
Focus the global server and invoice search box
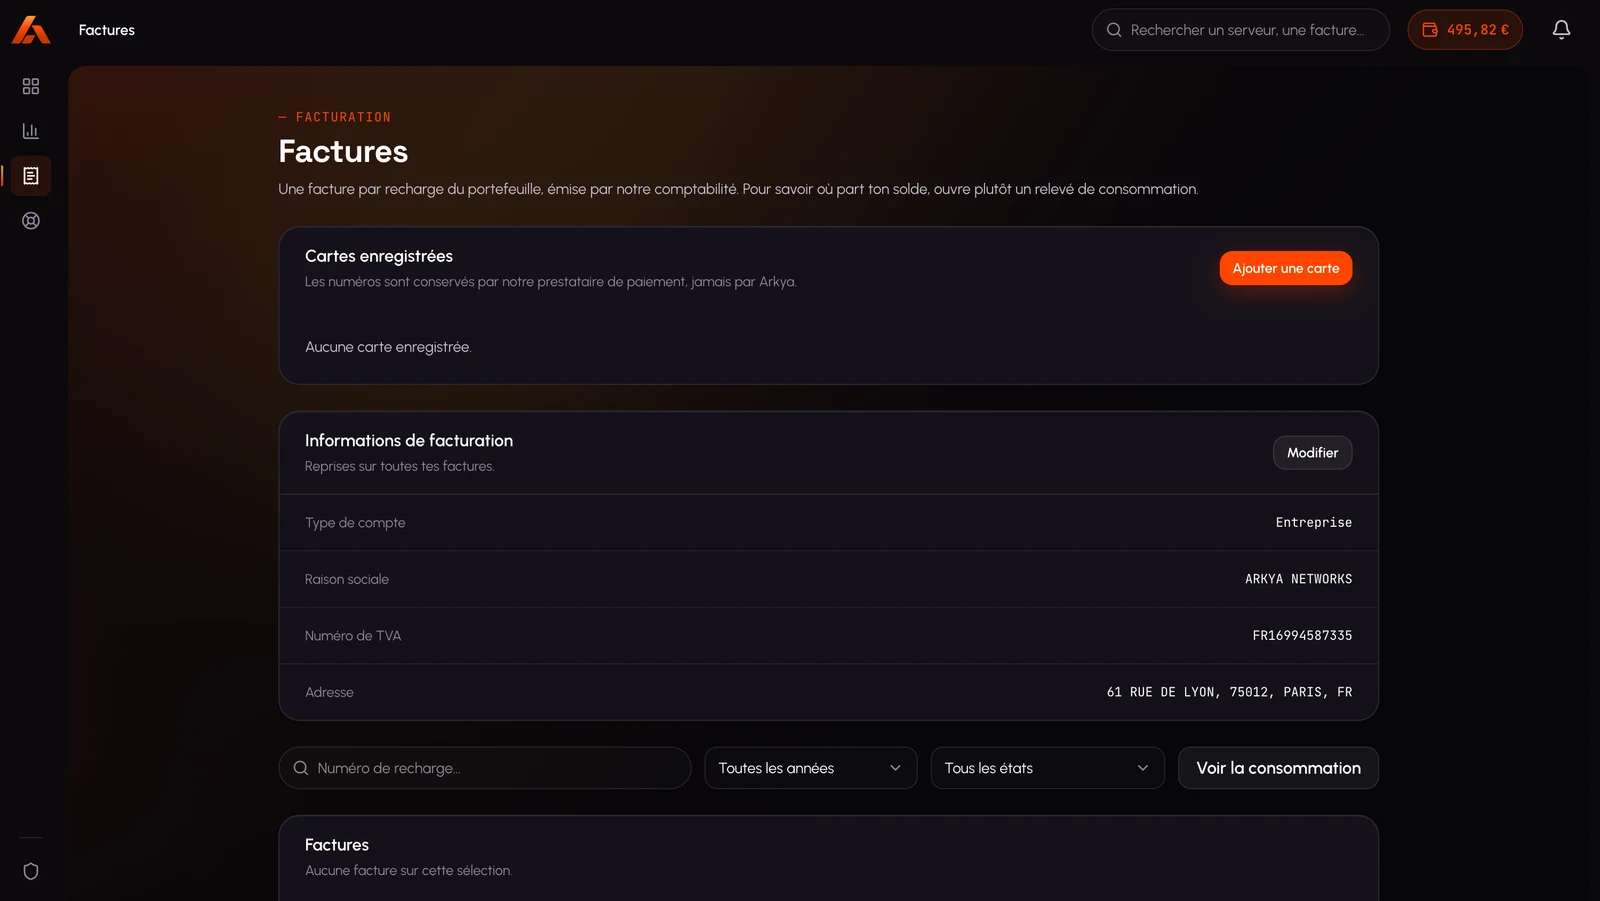pyautogui.click(x=1241, y=30)
